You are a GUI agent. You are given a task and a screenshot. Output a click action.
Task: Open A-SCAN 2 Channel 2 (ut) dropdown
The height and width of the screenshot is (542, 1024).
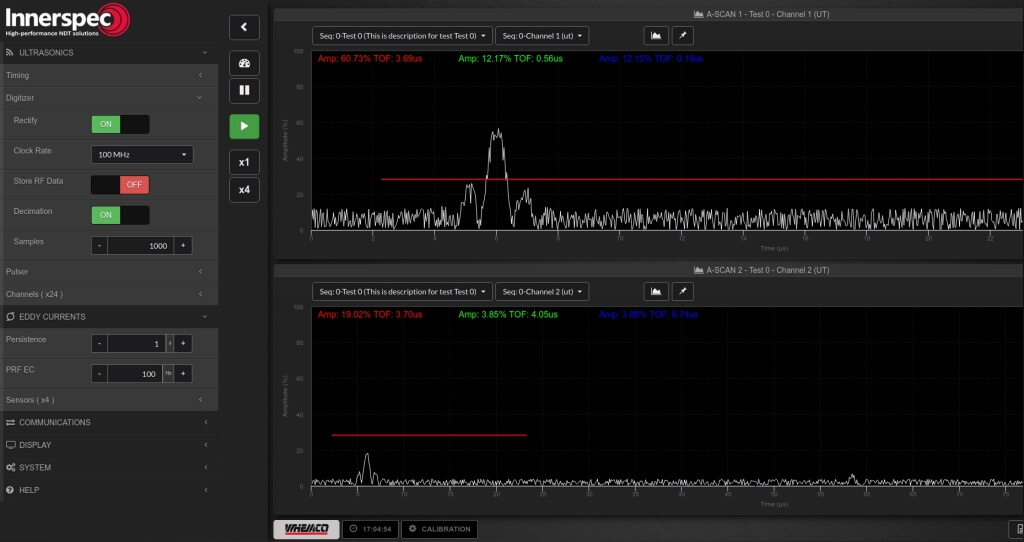tap(542, 292)
